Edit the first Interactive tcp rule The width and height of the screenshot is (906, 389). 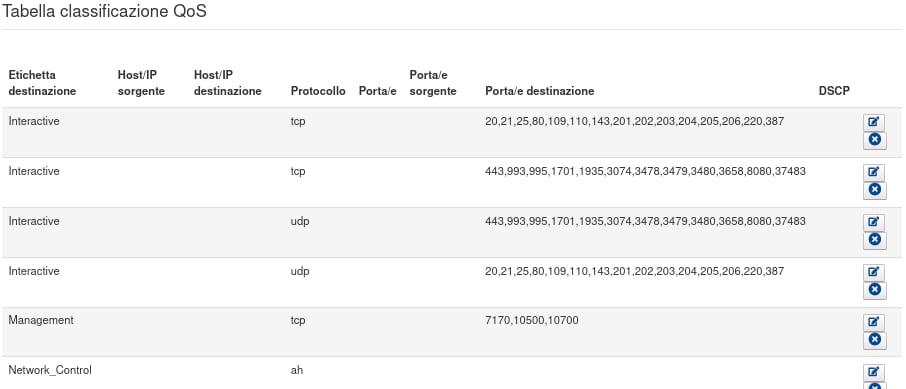tap(874, 122)
